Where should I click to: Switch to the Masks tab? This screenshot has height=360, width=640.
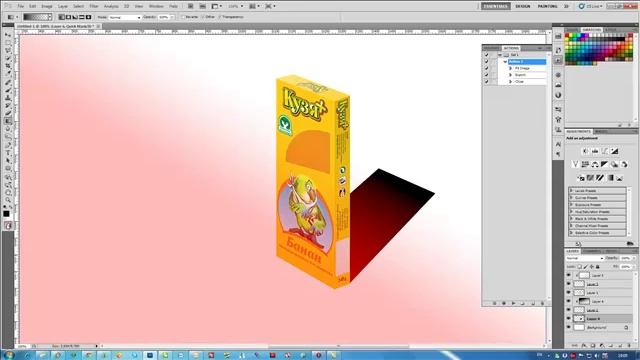[601, 131]
